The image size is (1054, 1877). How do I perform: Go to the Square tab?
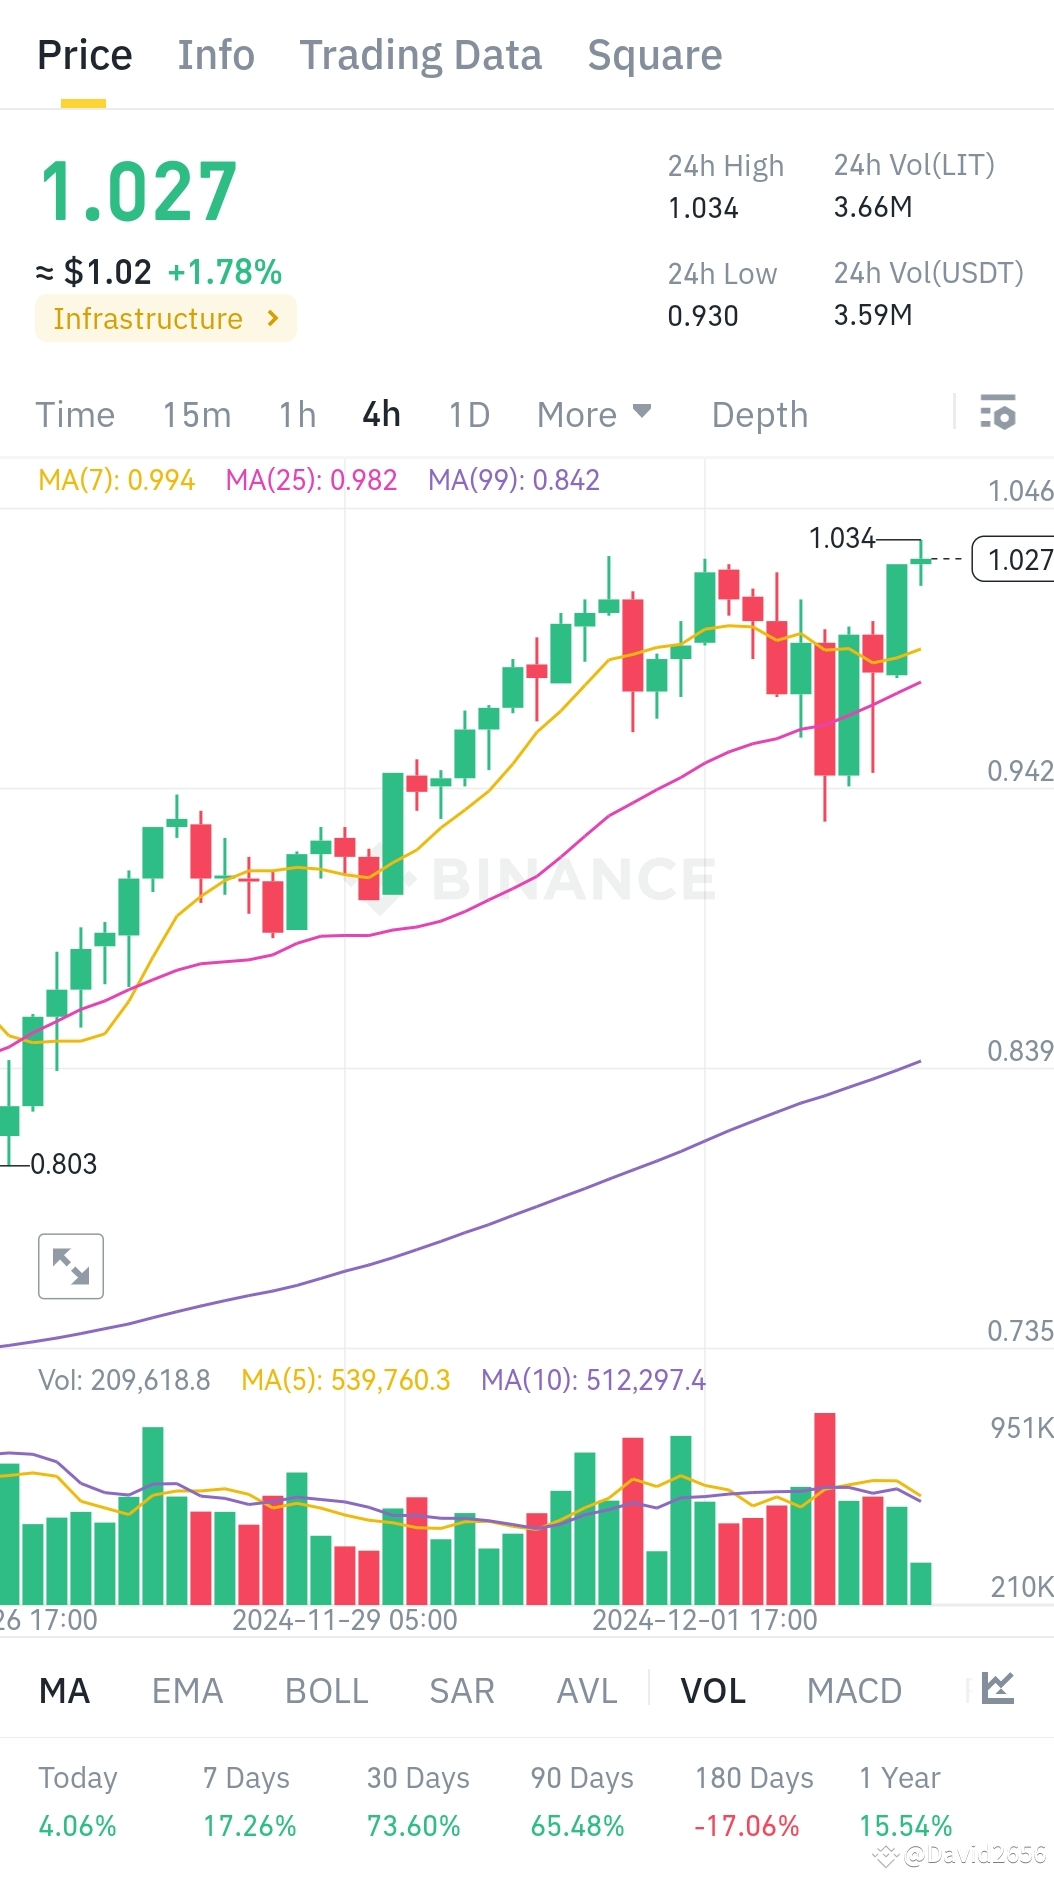[x=654, y=55]
